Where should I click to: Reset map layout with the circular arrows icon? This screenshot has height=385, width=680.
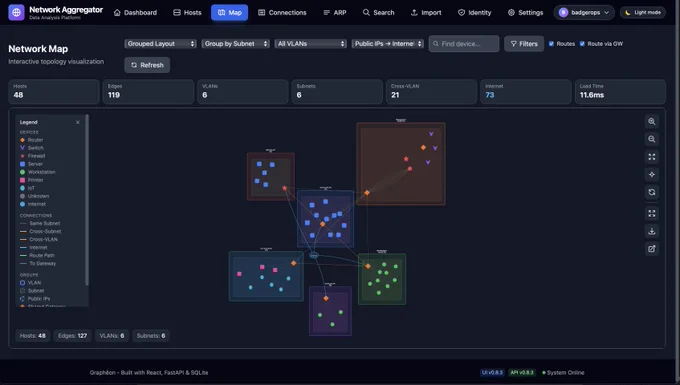(651, 192)
